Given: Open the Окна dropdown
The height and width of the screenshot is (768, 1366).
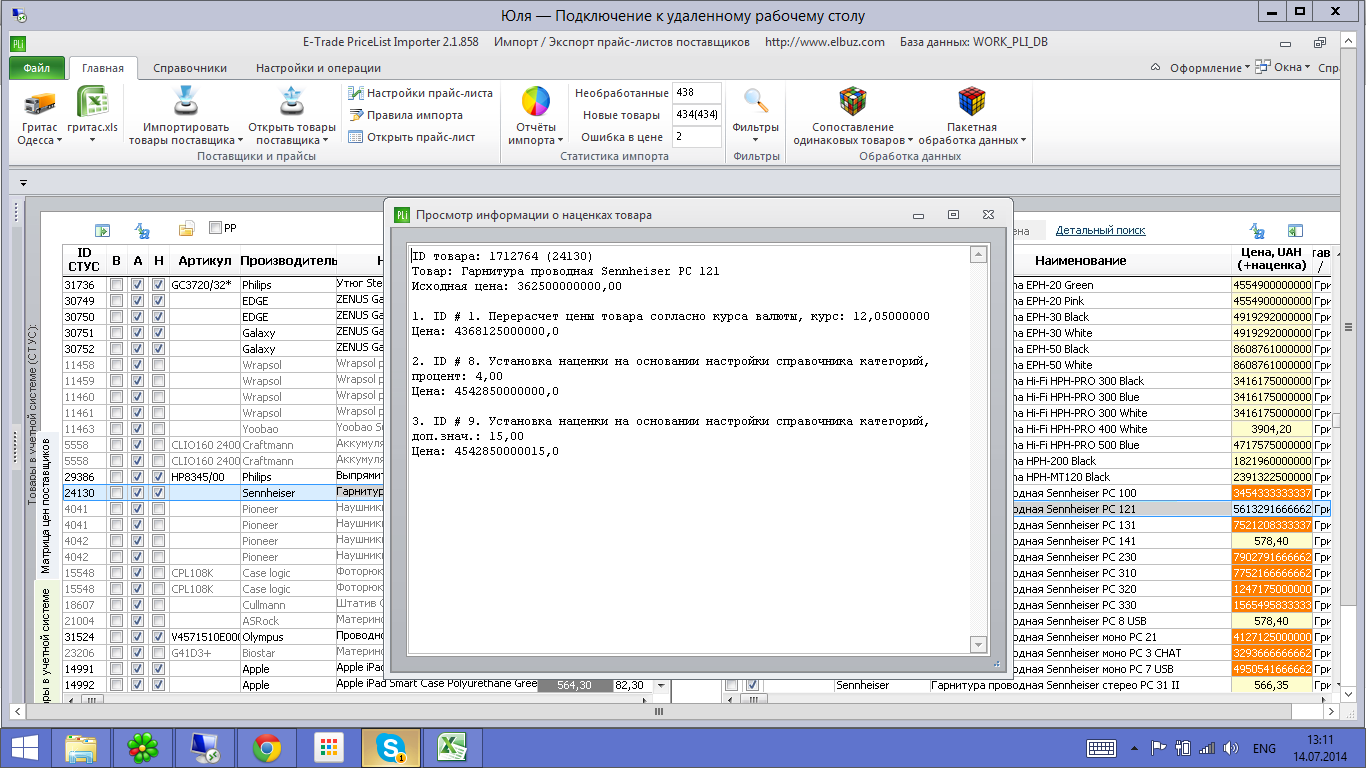Looking at the screenshot, I should (x=1281, y=68).
